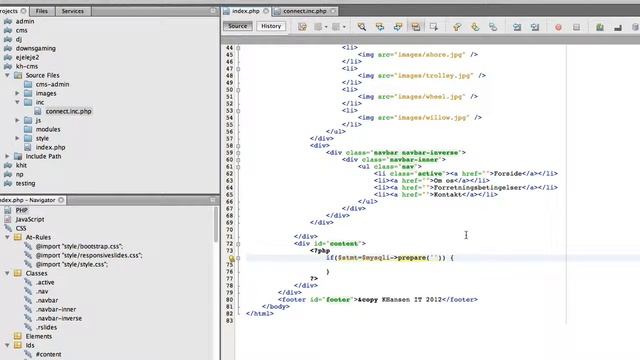Select PHP in the Navigator
Viewport: 640px width, 360px height.
tap(22, 210)
